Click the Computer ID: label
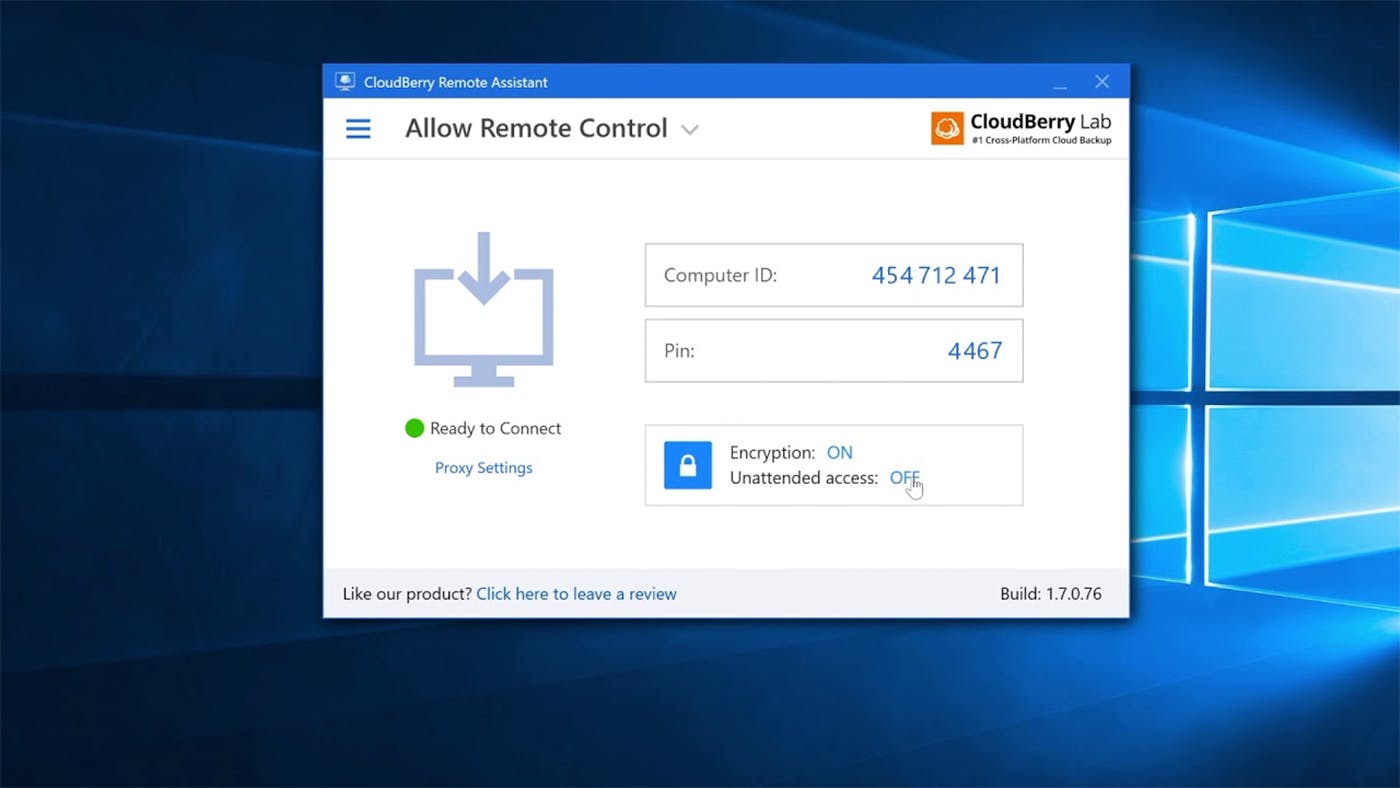The width and height of the screenshot is (1400, 788). click(720, 275)
